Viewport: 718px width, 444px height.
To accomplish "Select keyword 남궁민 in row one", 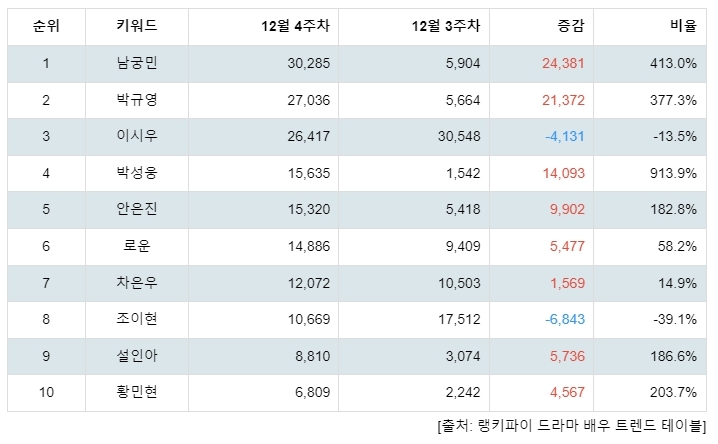I will (136, 63).
